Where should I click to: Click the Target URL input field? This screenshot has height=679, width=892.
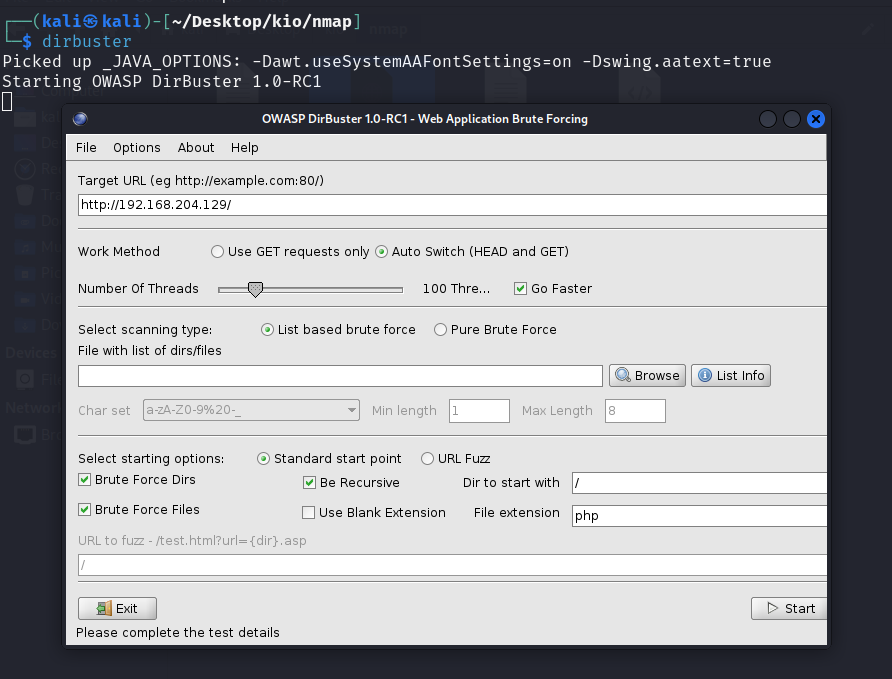[x=452, y=205]
